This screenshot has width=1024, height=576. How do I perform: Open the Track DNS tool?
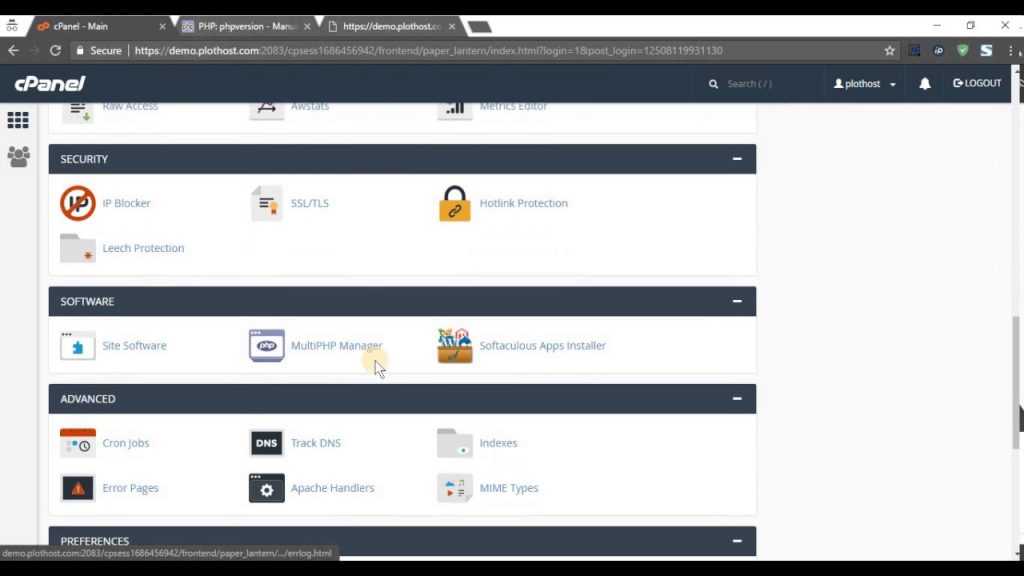tap(315, 443)
